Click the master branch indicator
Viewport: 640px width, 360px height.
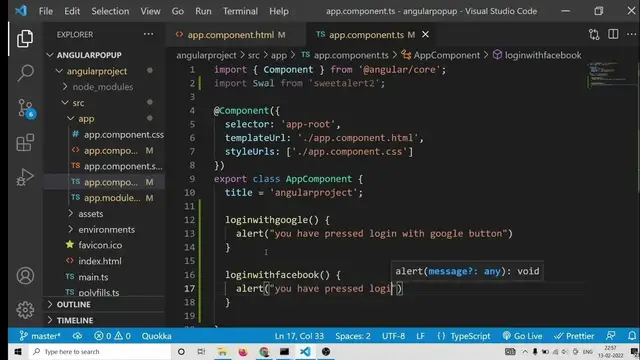point(40,336)
